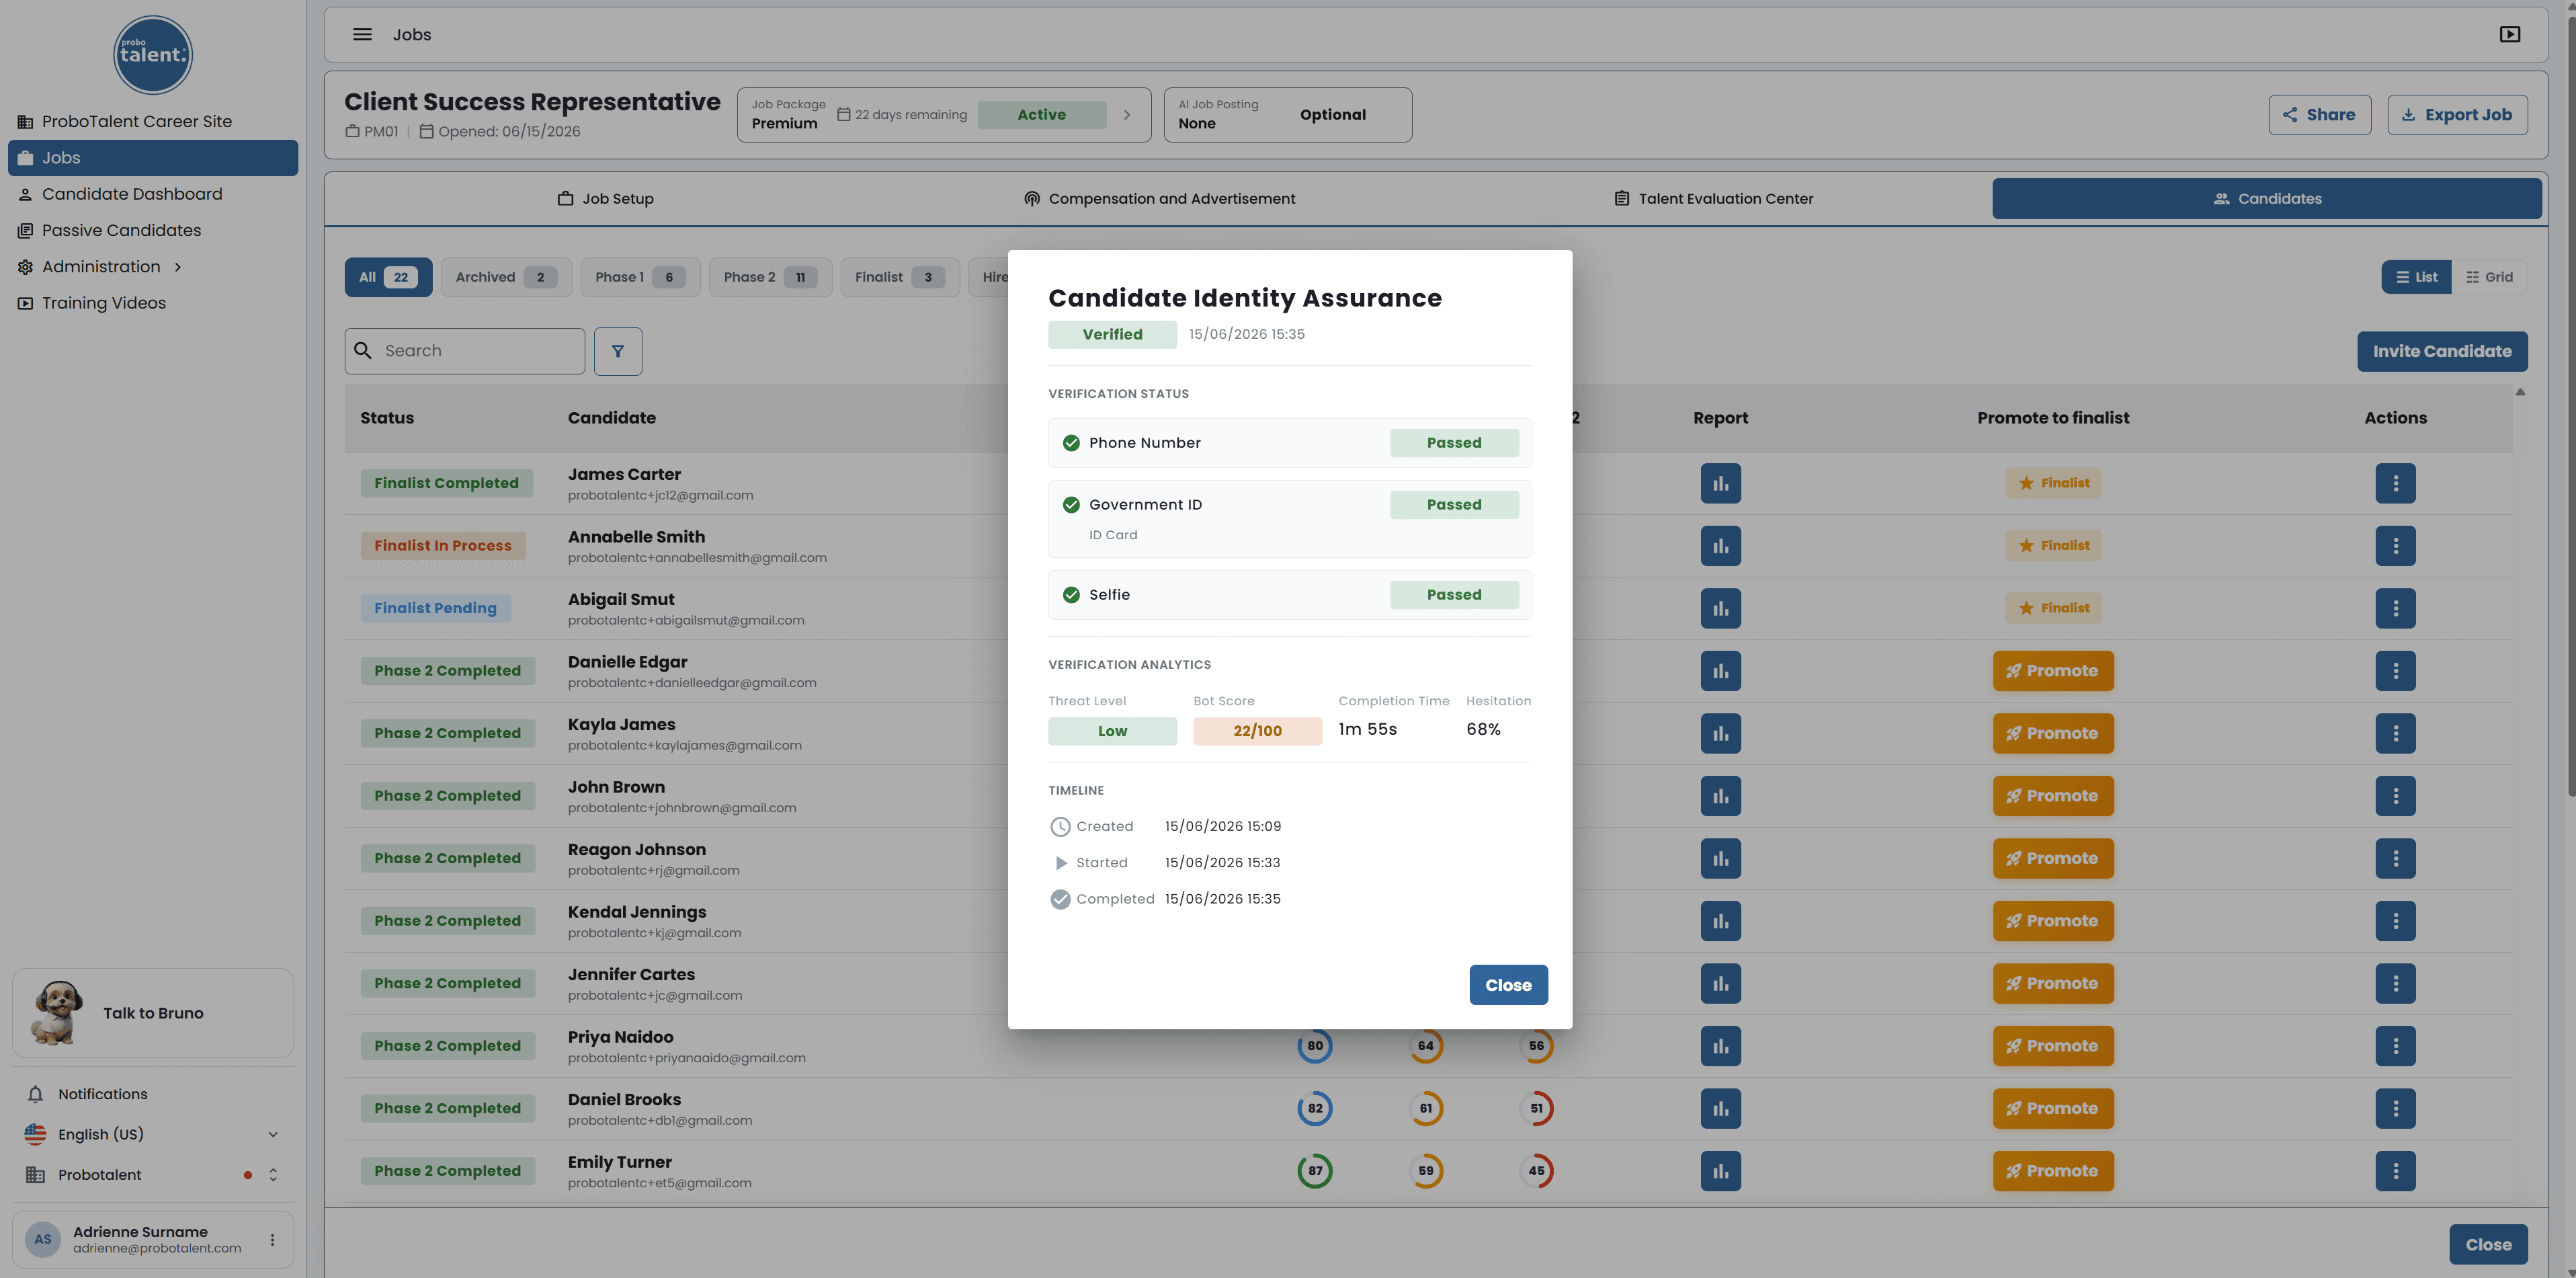This screenshot has height=1278, width=2576.
Task: Open the Probotalent organization switcher
Action: [x=152, y=1175]
